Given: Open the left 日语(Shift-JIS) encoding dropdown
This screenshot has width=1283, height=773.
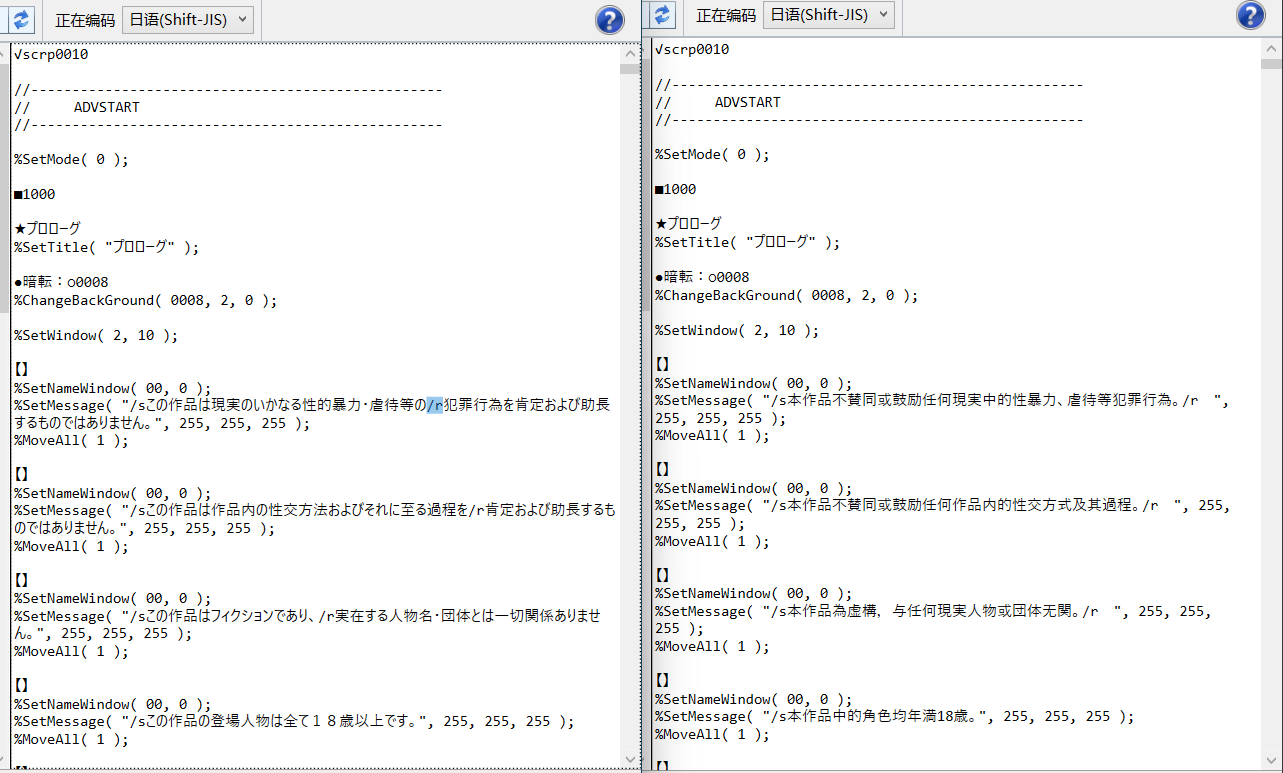Looking at the screenshot, I should click(187, 19).
